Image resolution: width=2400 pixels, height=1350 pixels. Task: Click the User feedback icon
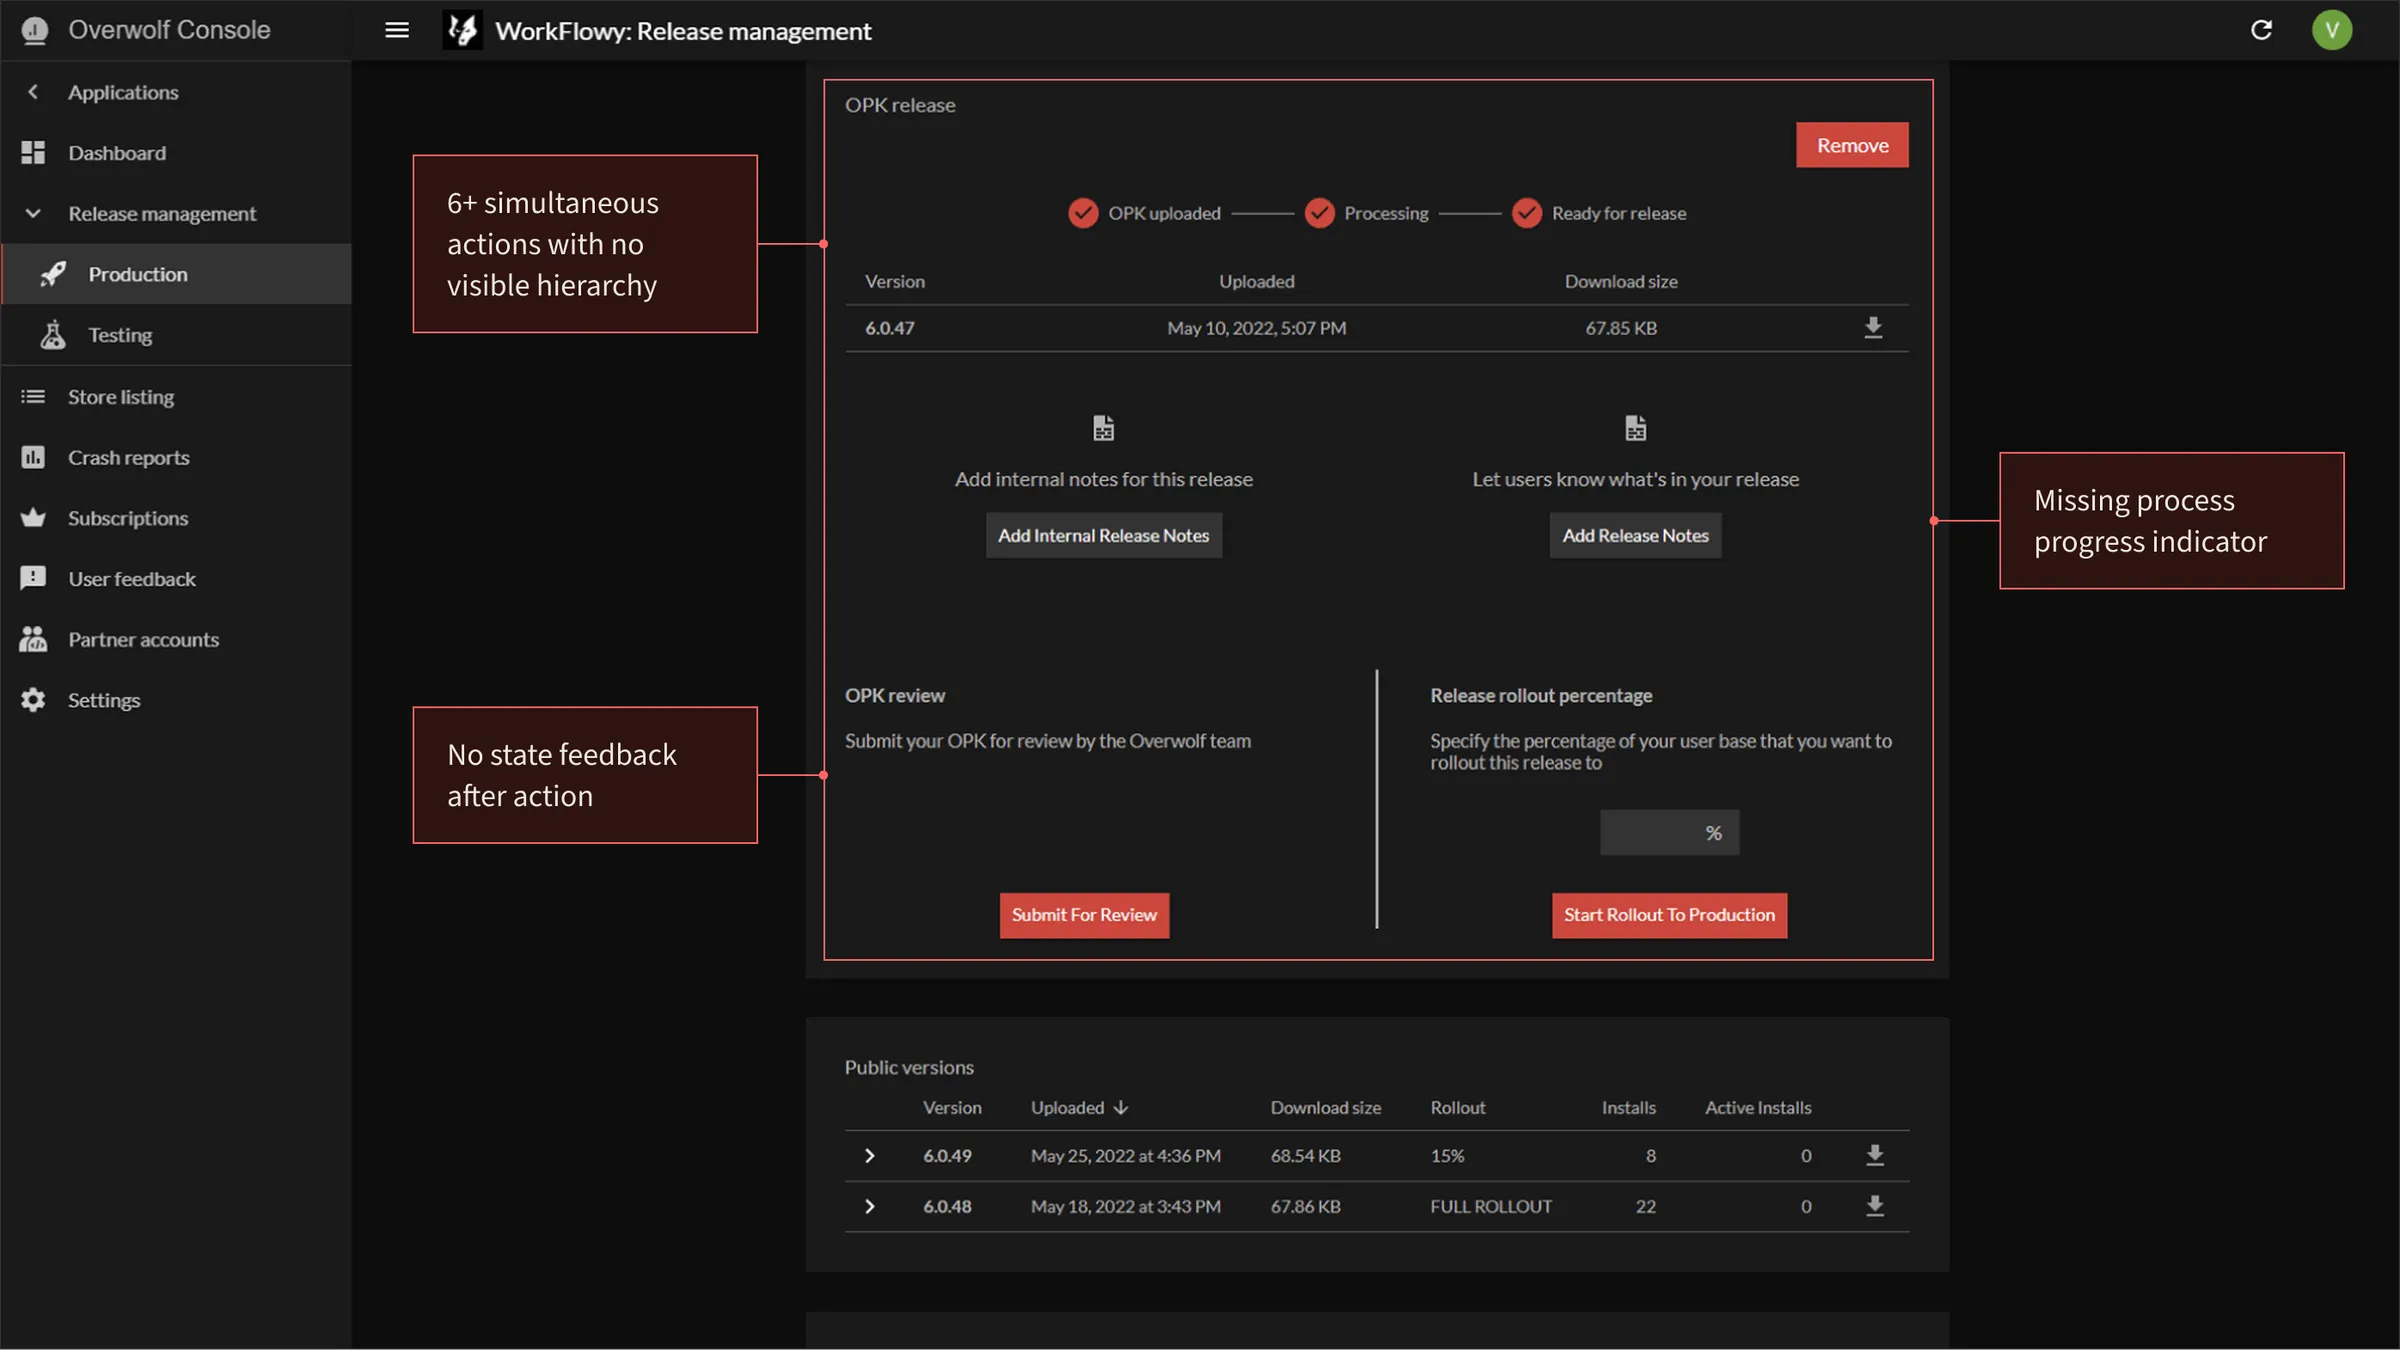(x=33, y=578)
